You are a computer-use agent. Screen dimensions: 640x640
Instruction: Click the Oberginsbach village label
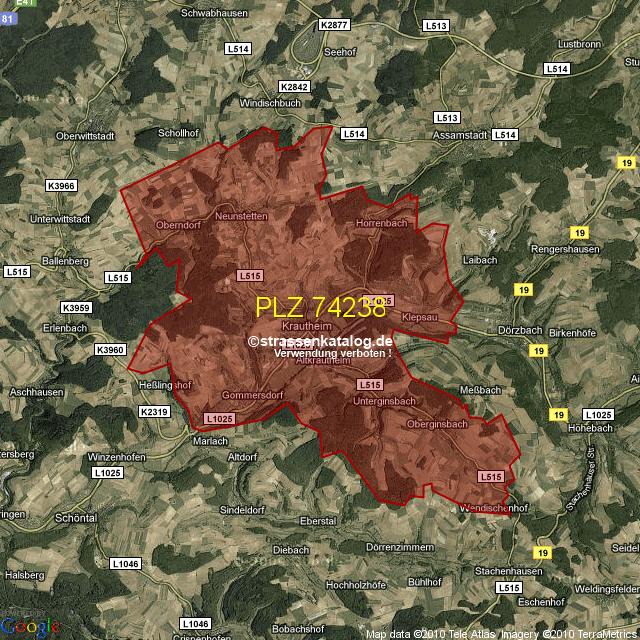pos(437,425)
